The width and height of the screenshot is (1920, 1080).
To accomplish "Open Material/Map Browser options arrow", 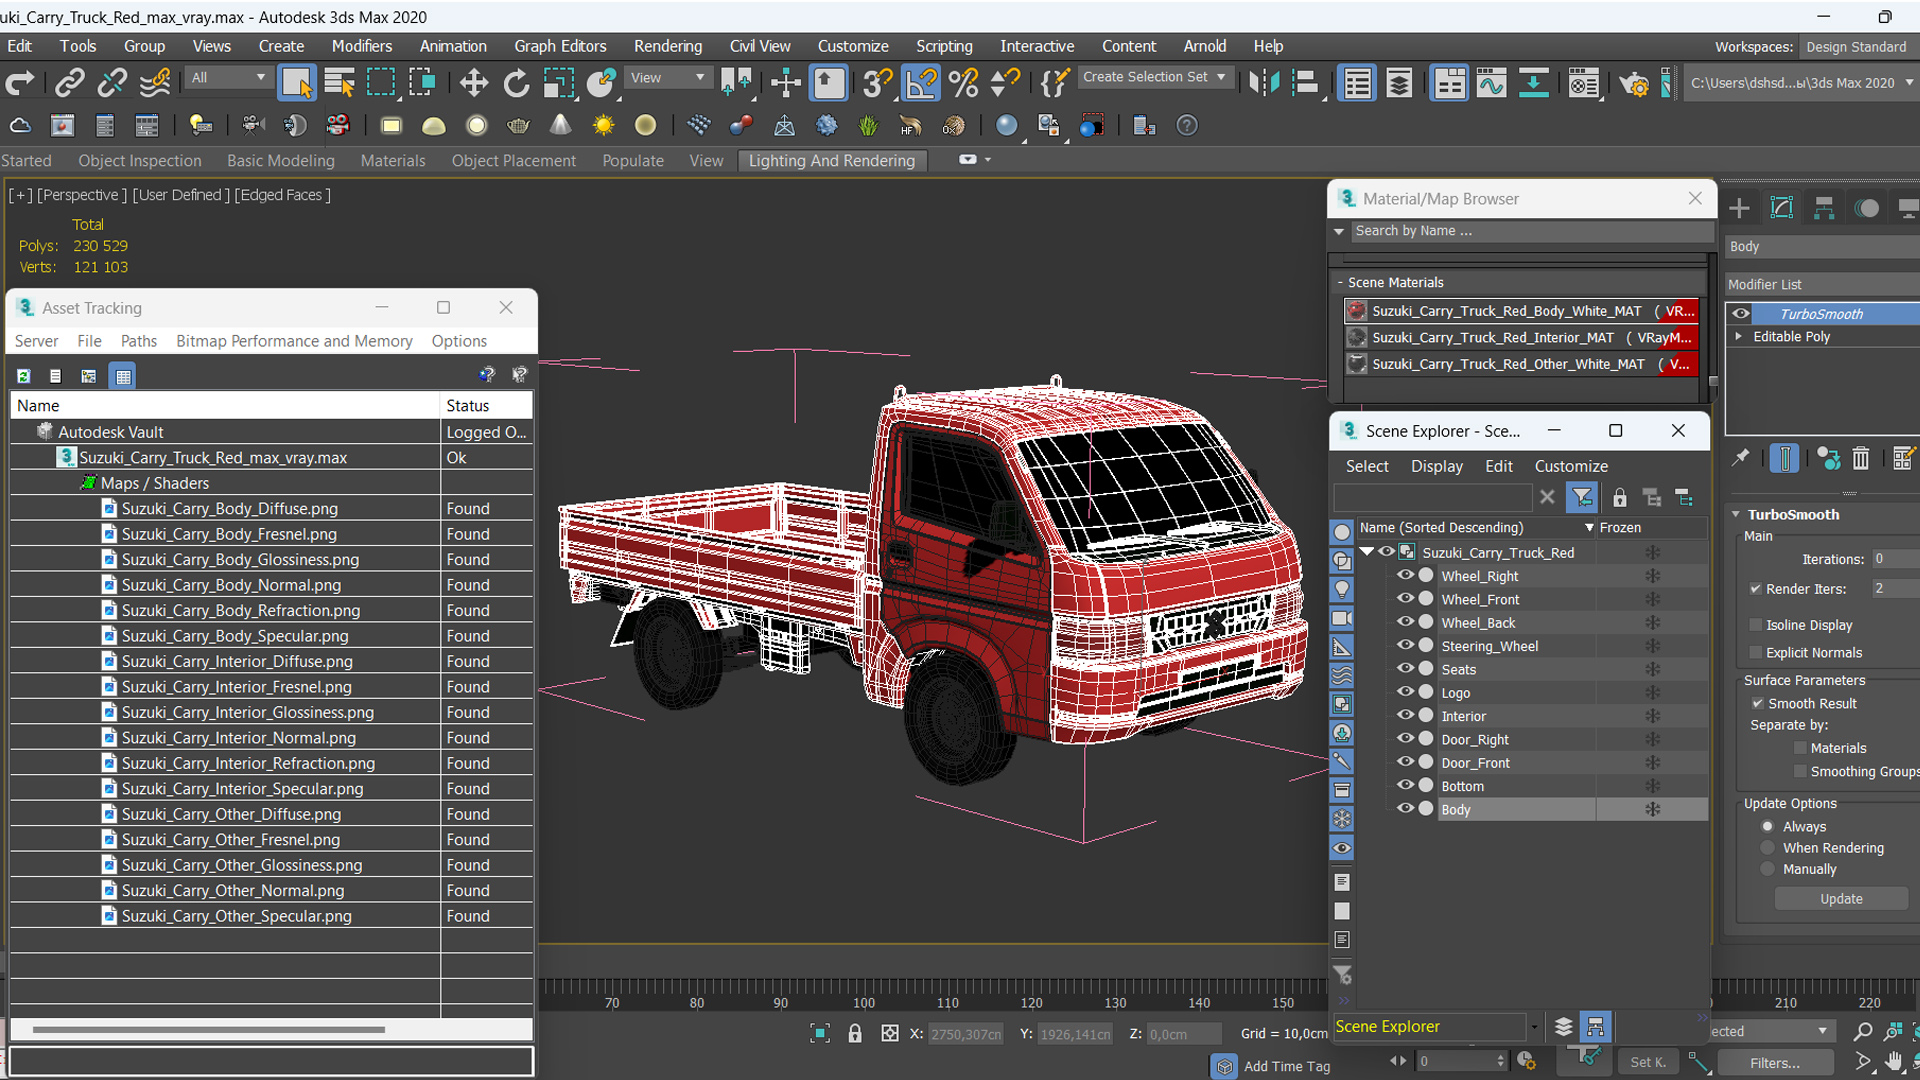I will coord(1339,231).
